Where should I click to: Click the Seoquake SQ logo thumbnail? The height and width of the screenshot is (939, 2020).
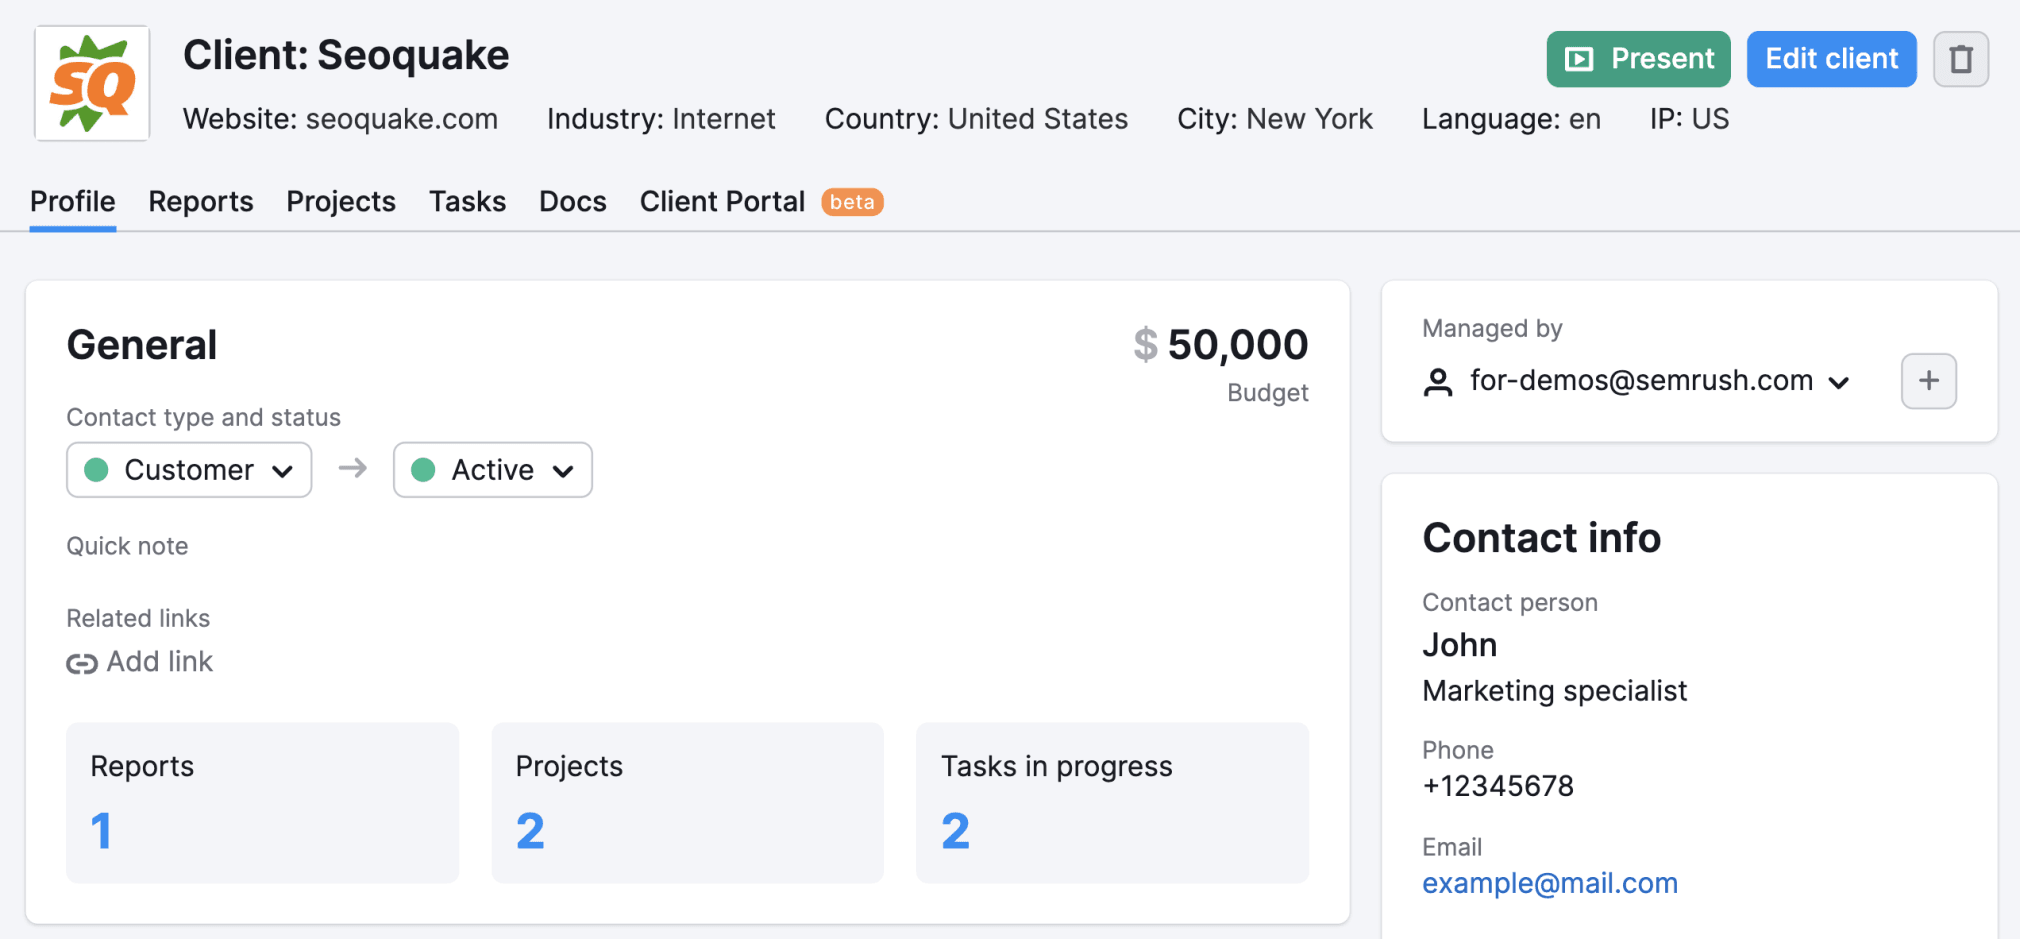pyautogui.click(x=92, y=84)
